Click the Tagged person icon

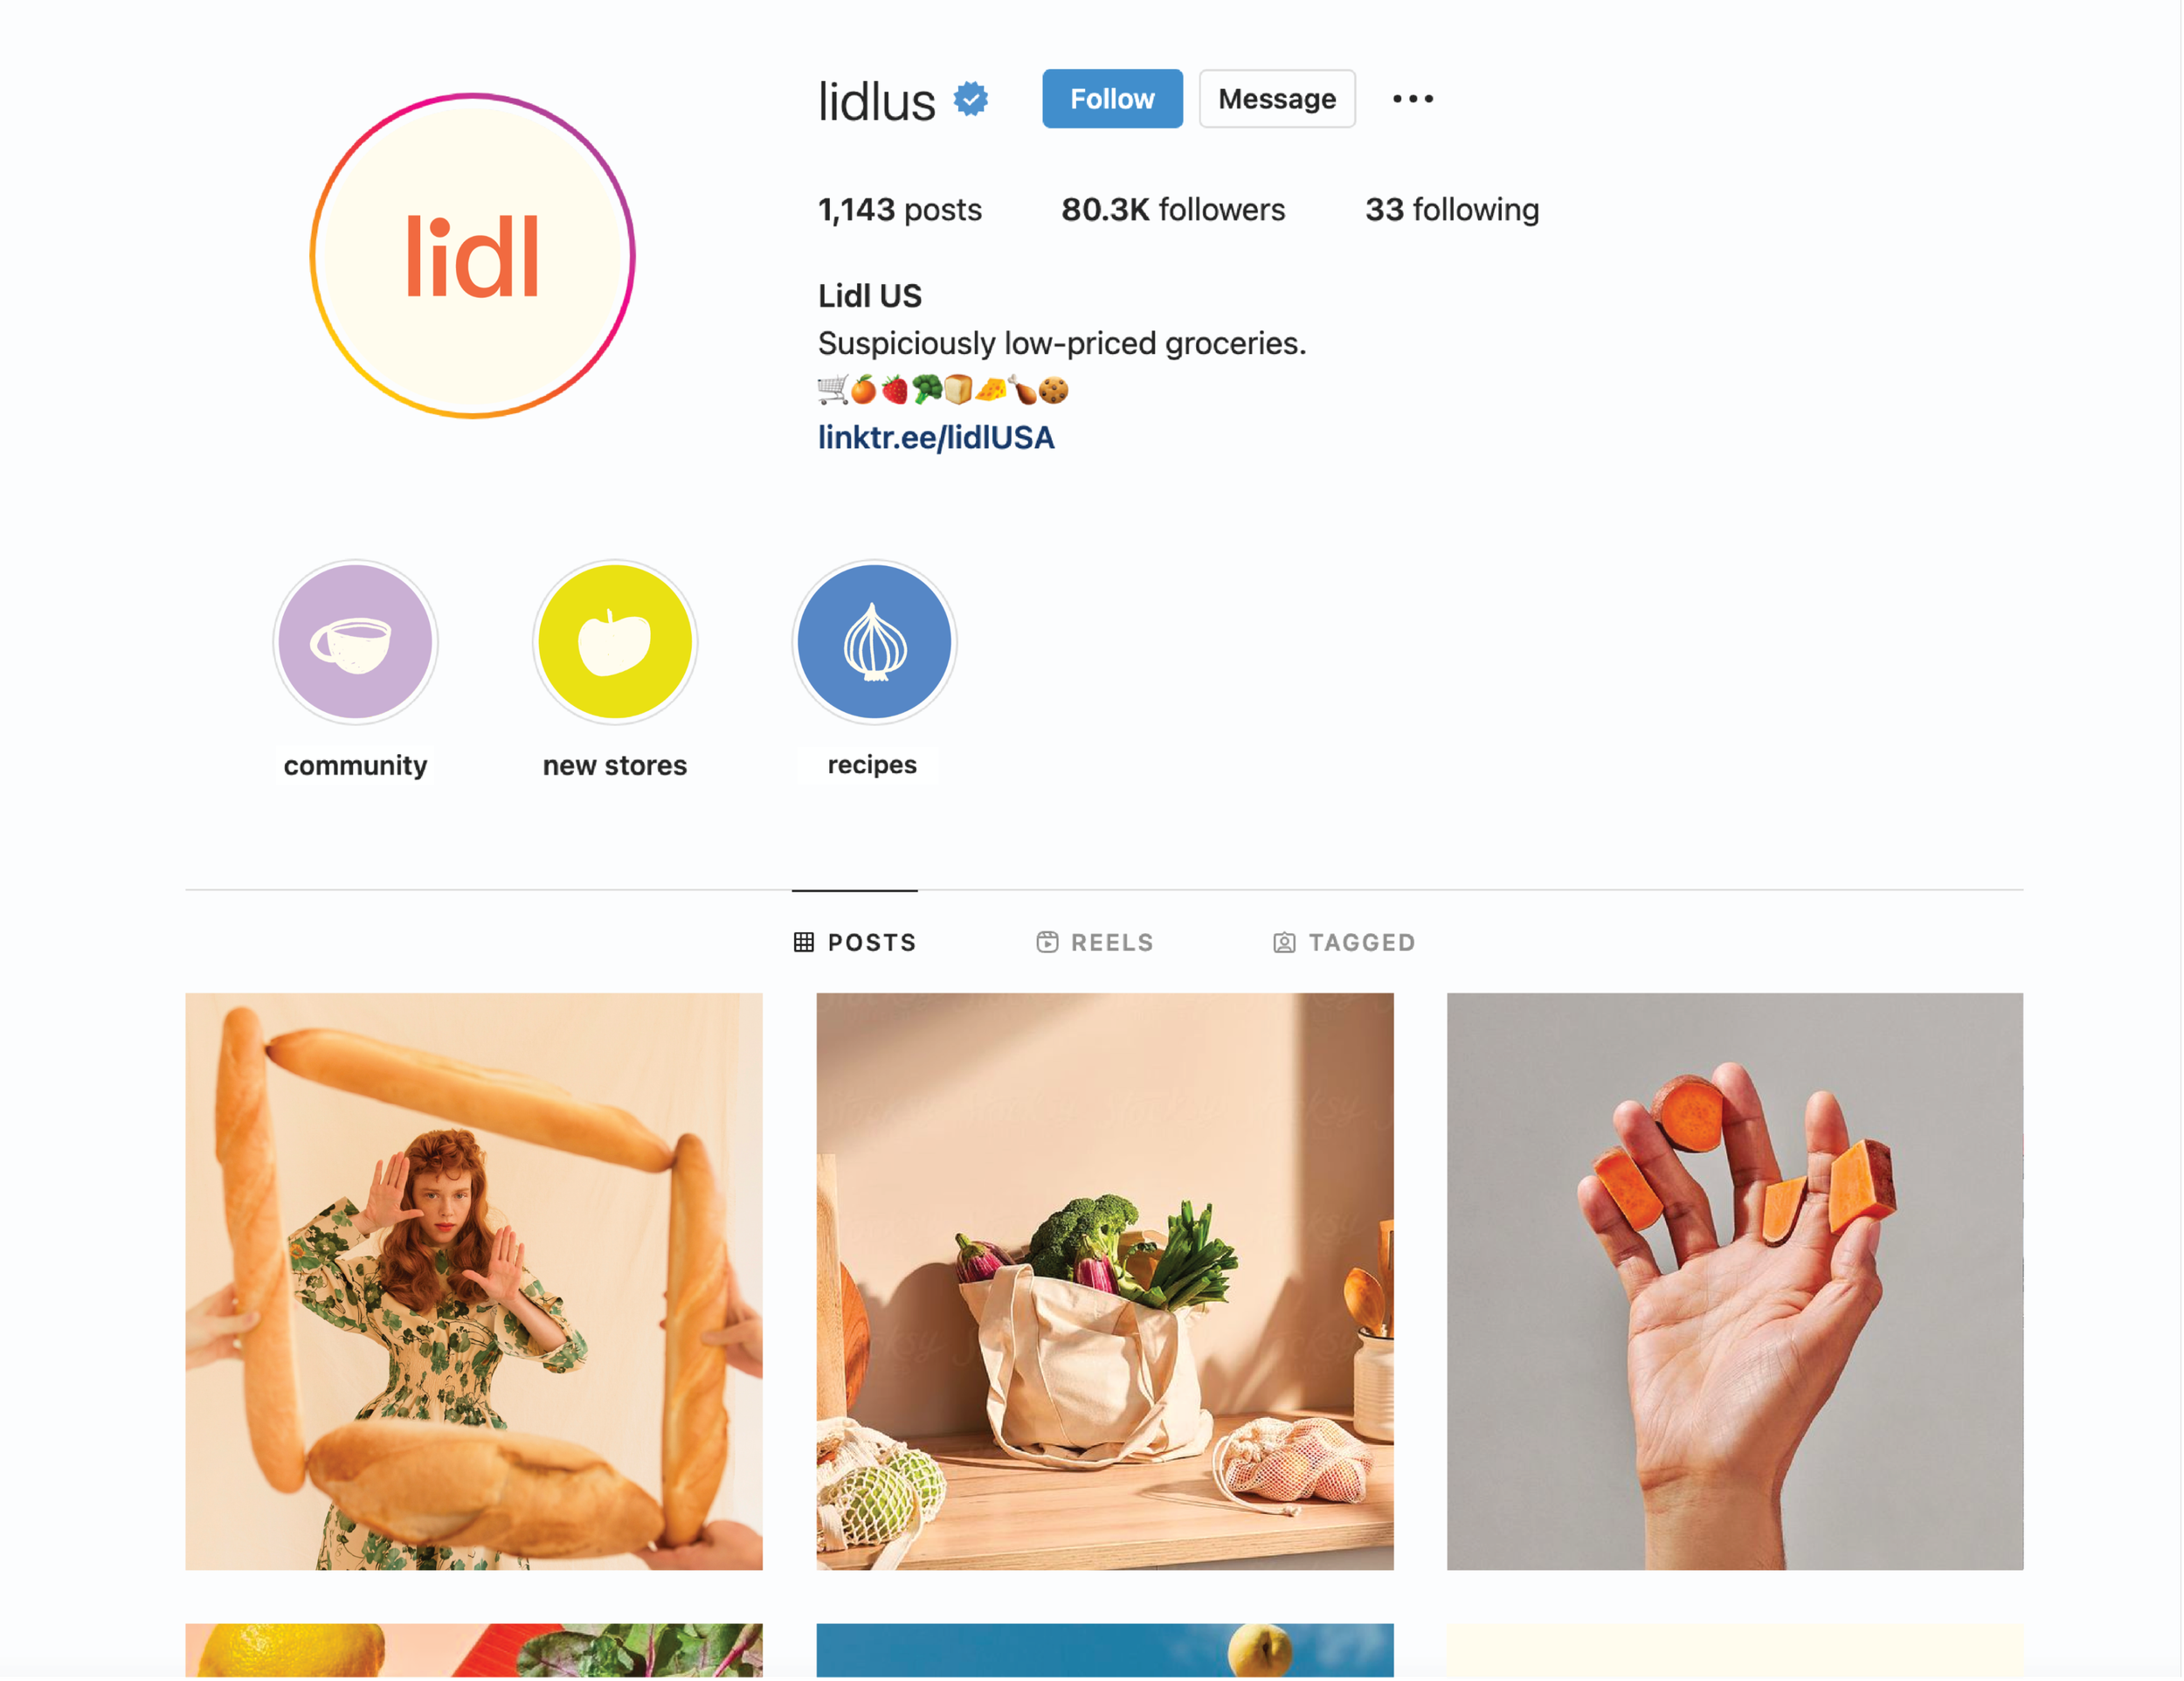click(x=1284, y=942)
